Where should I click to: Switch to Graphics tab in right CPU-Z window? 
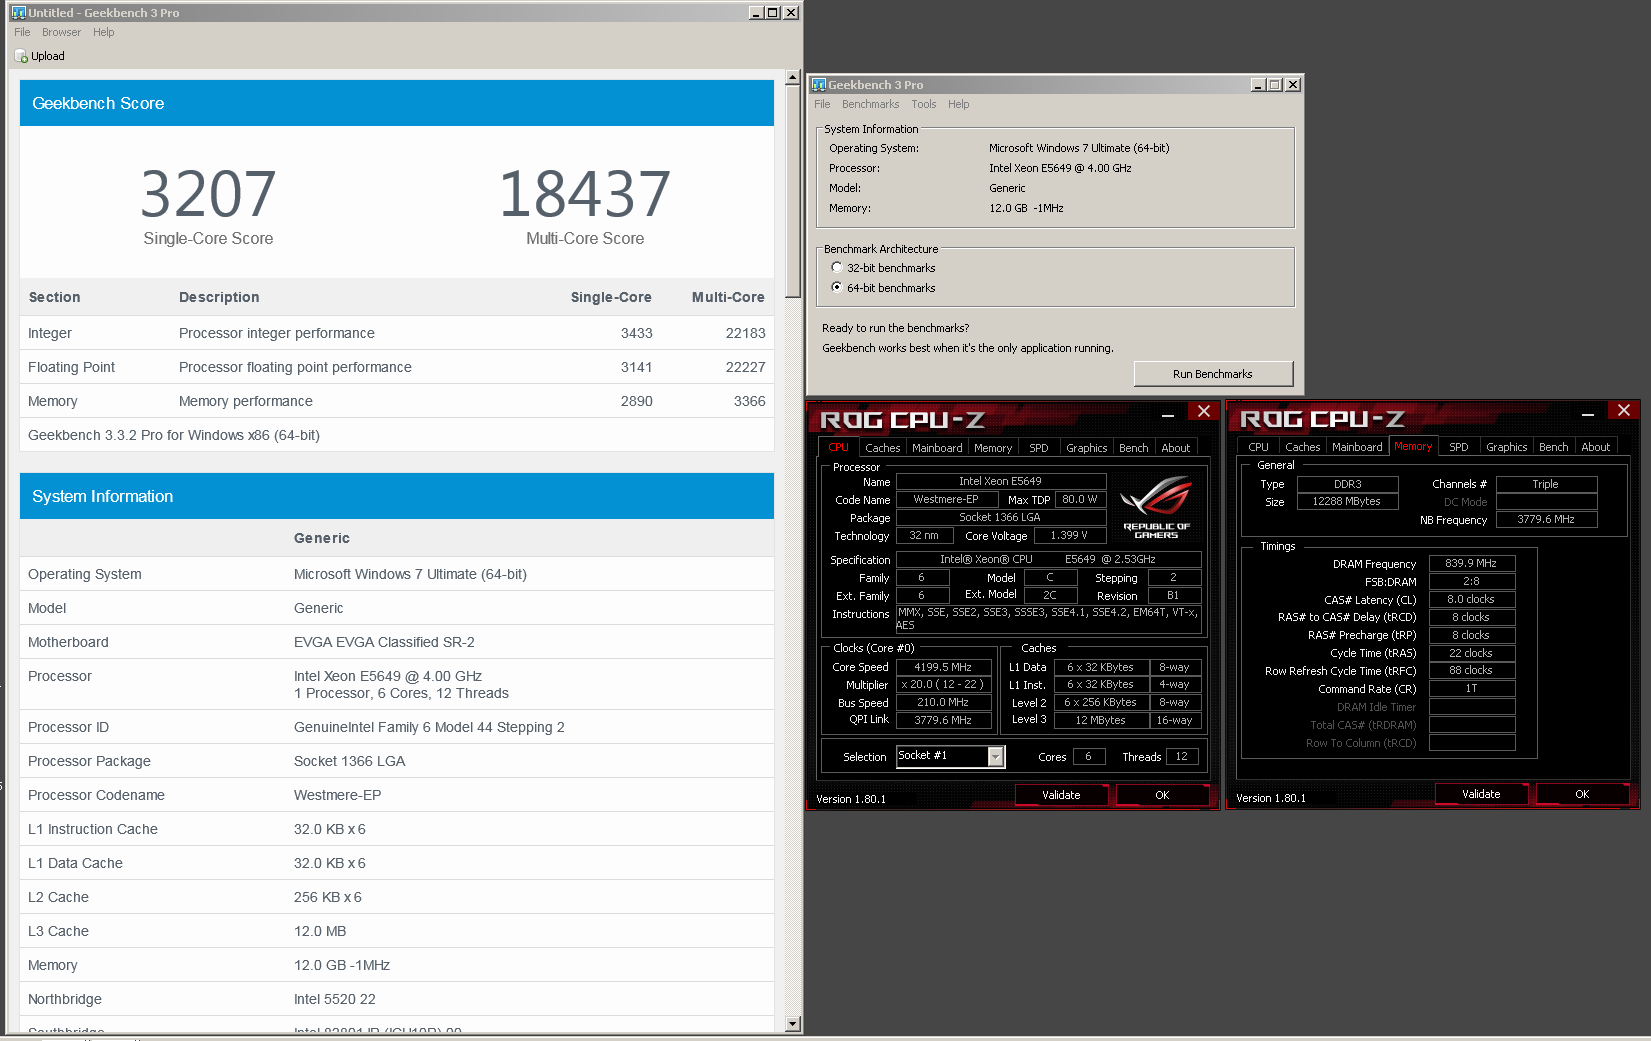[x=1507, y=447]
